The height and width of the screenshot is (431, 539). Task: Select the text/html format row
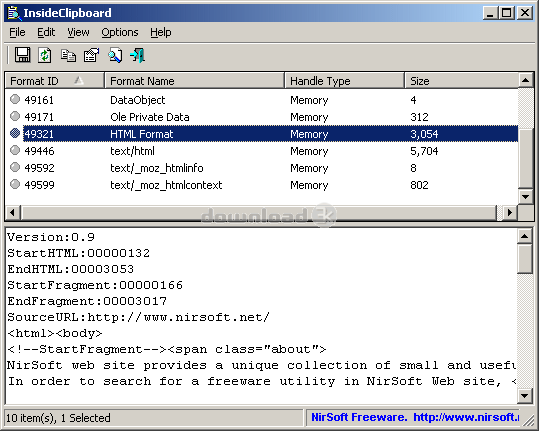(x=261, y=151)
